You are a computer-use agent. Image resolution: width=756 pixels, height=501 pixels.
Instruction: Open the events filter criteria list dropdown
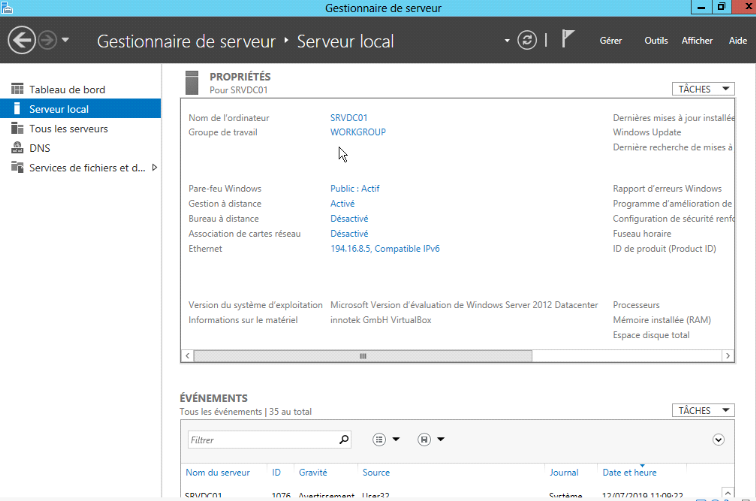386,439
